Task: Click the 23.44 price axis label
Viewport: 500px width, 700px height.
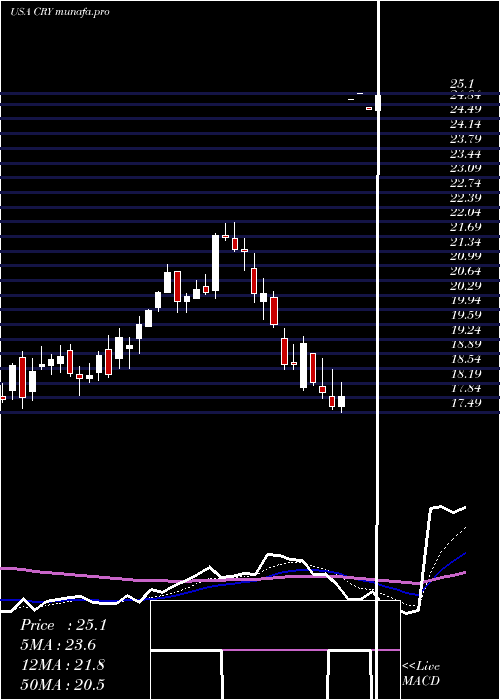Action: coord(466,154)
